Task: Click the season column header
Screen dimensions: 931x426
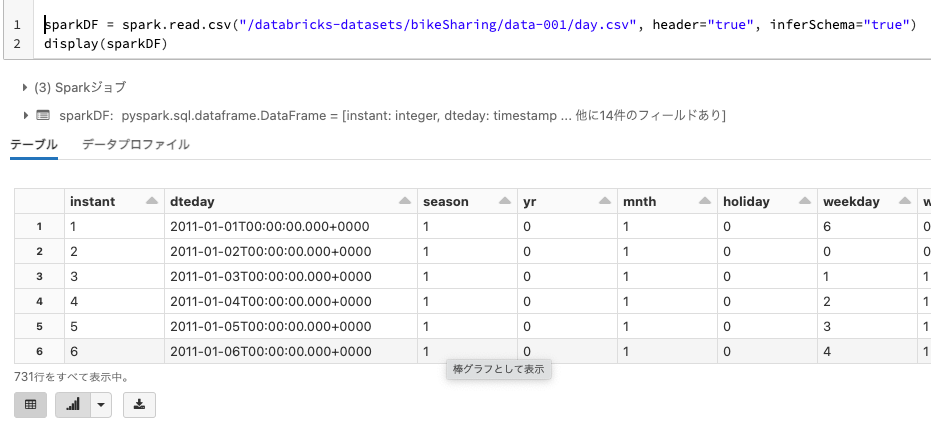Action: [467, 201]
